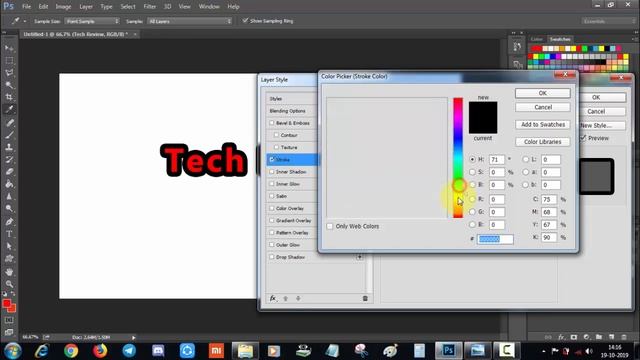
Task: Select the L lightness radio button
Action: tap(526, 160)
